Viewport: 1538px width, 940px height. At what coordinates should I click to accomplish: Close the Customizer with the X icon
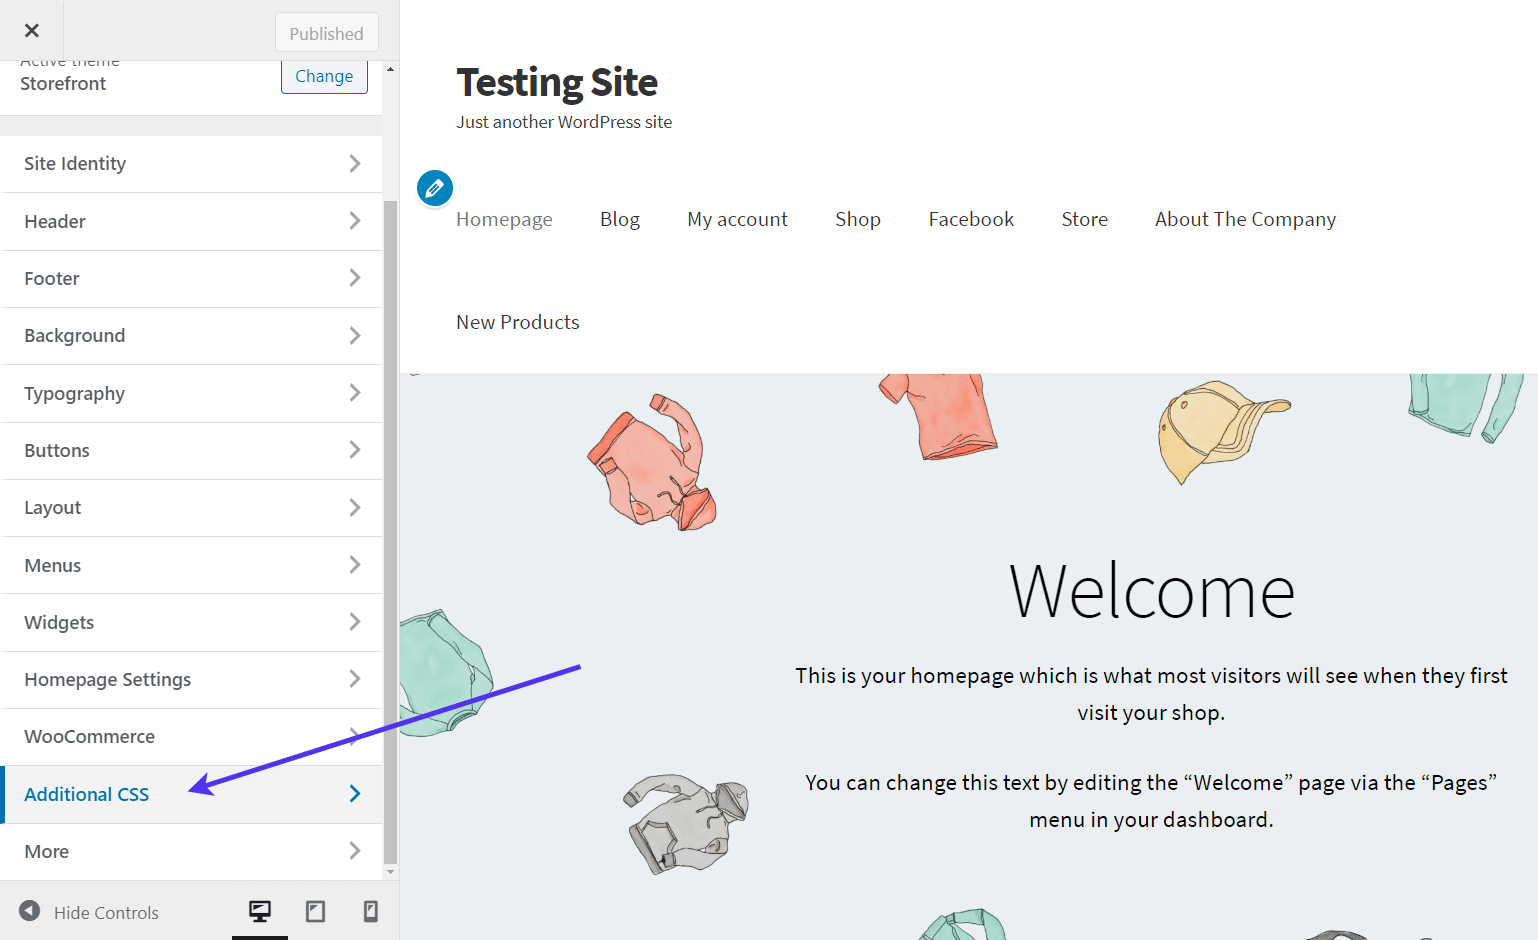31,30
